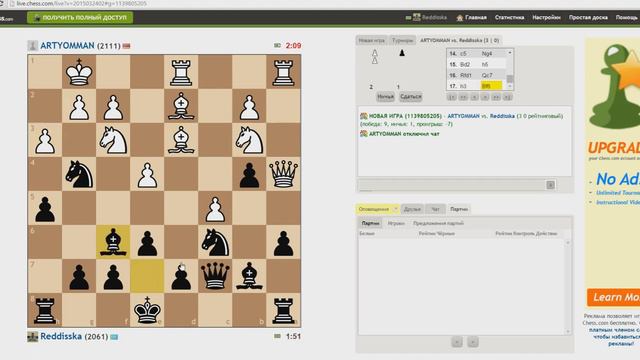
Task: Switch to the lower Партии main tab
Action: [x=459, y=209]
